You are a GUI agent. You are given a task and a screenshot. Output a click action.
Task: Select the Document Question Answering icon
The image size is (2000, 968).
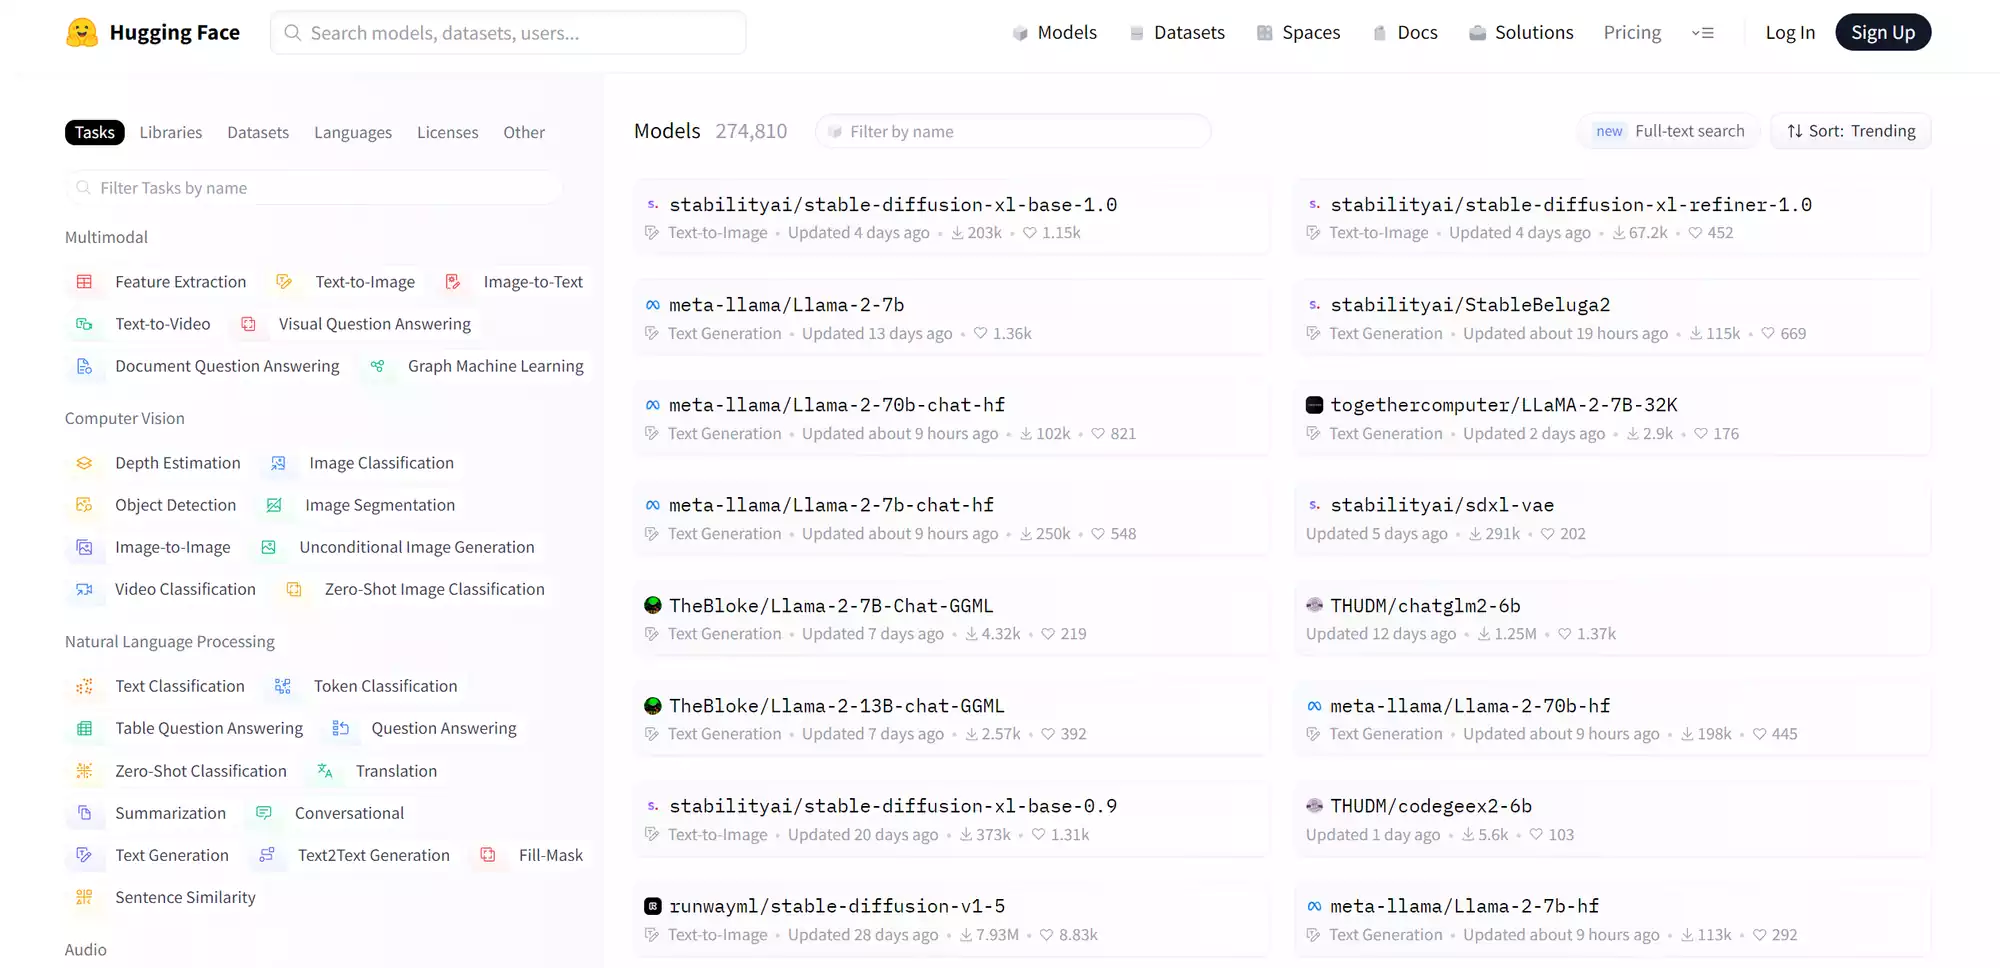[84, 366]
